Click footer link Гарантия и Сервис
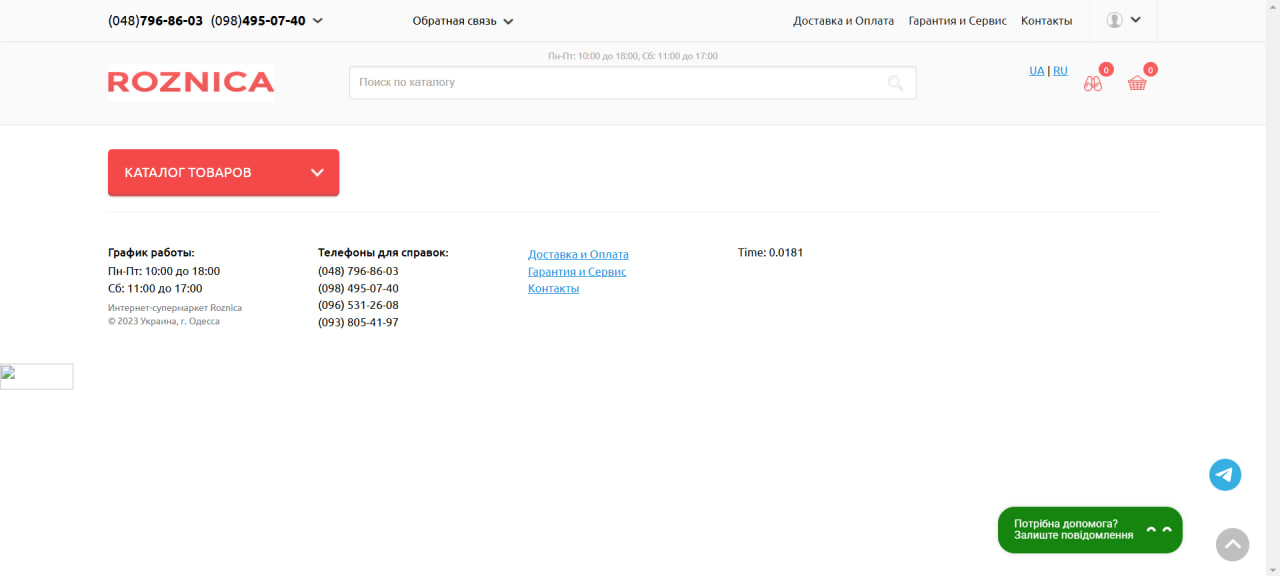 pyautogui.click(x=576, y=272)
